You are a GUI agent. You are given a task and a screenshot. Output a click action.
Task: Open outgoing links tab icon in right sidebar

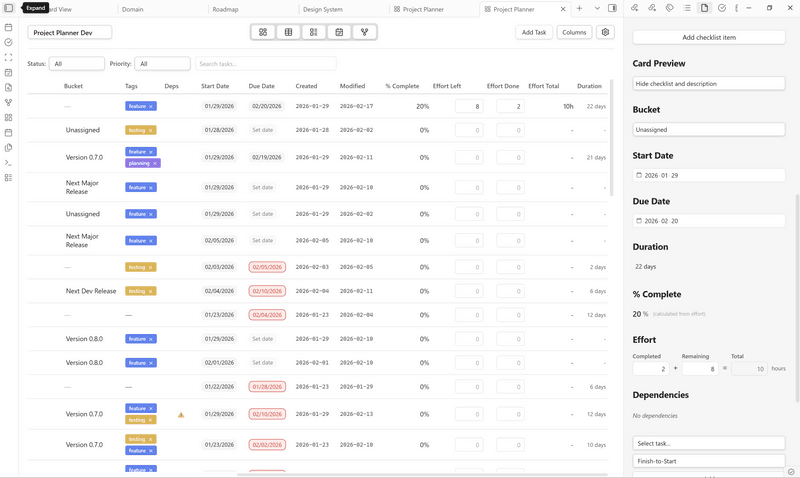point(652,8)
